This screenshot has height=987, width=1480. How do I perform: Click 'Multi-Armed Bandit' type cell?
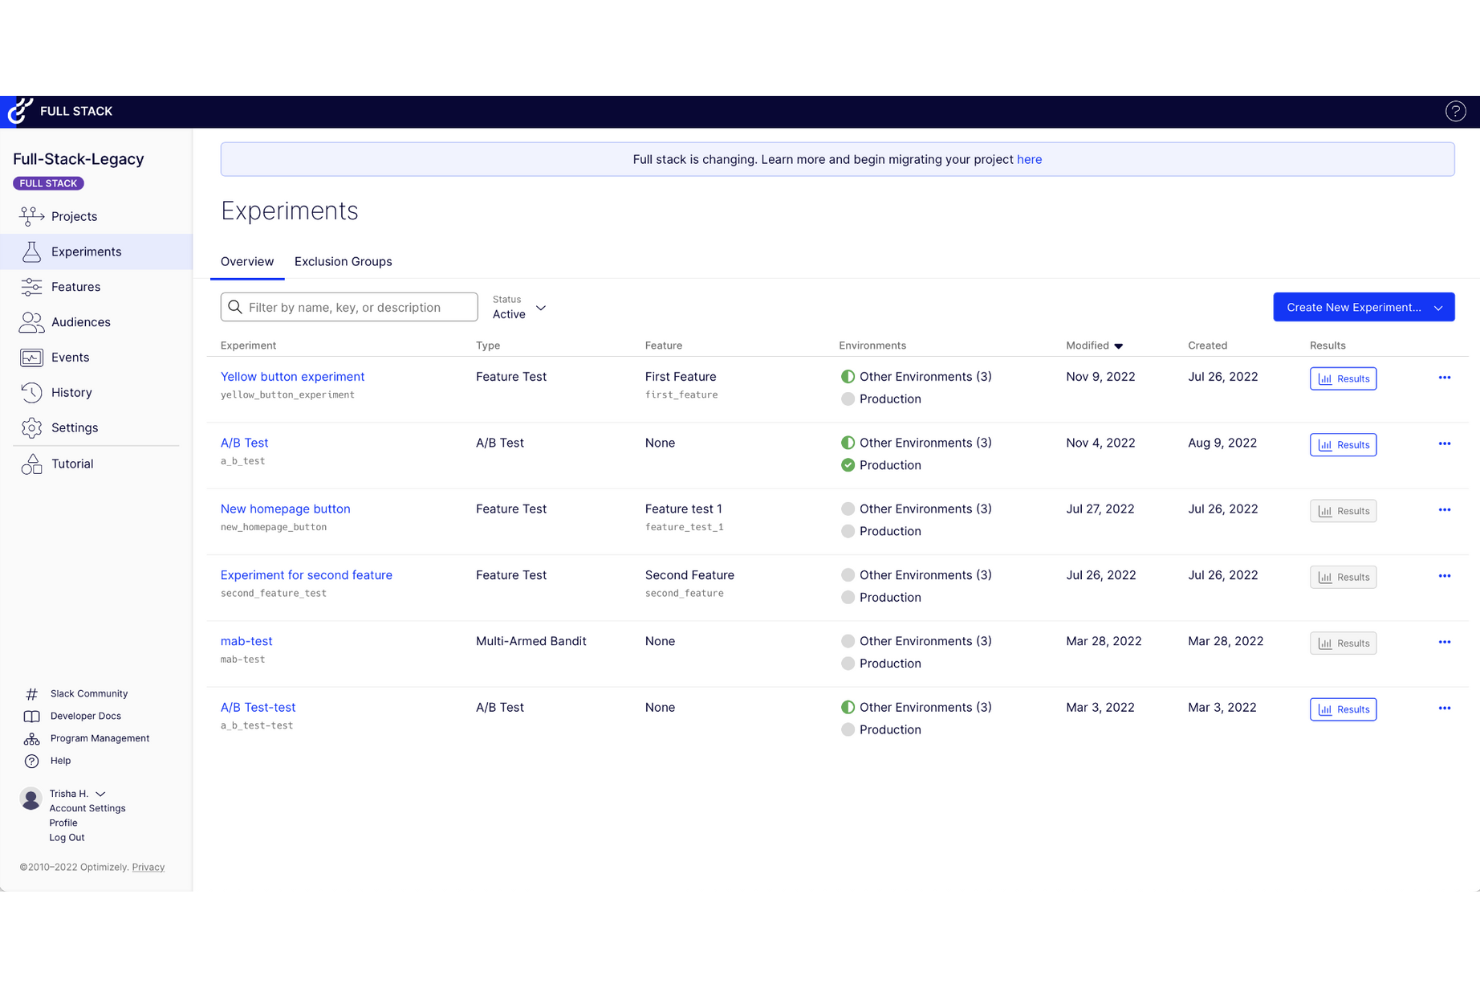tap(531, 641)
